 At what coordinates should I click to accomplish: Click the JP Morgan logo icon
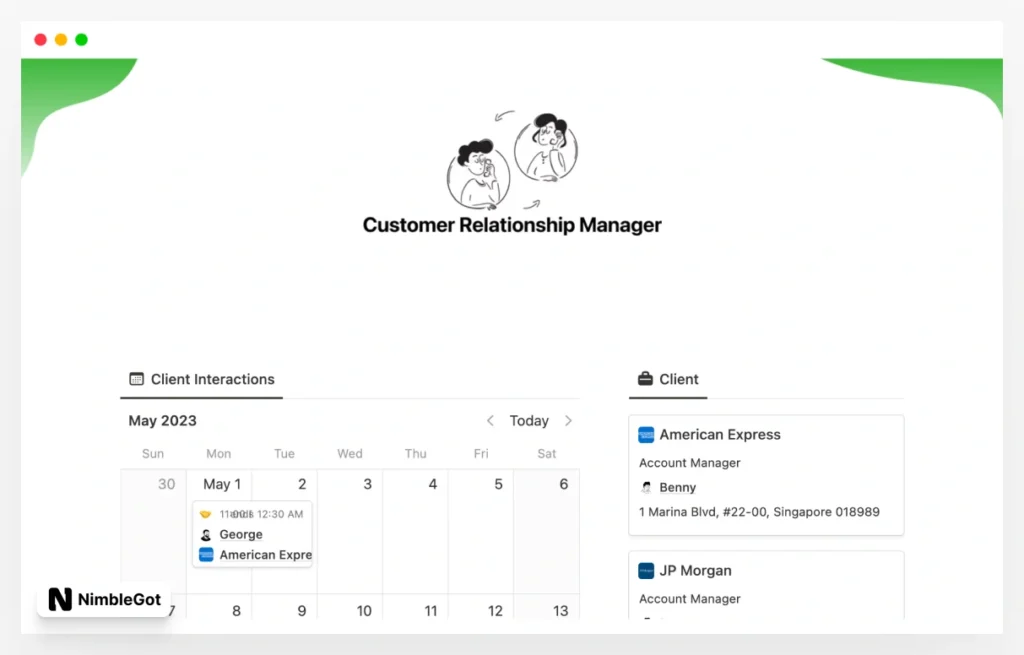(646, 571)
